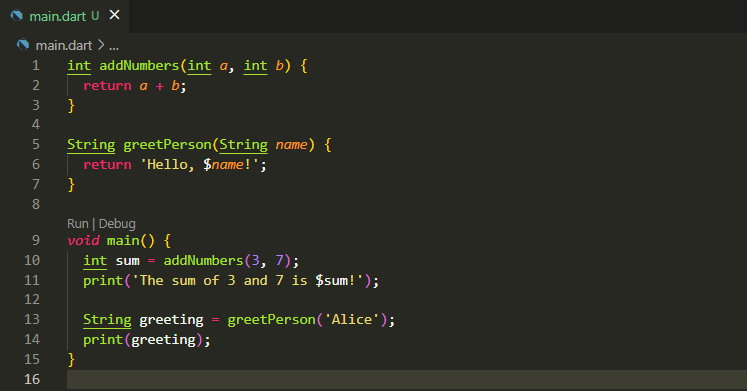Click the closing brace on line 15
Screen dimensions: 747x391
point(71,360)
